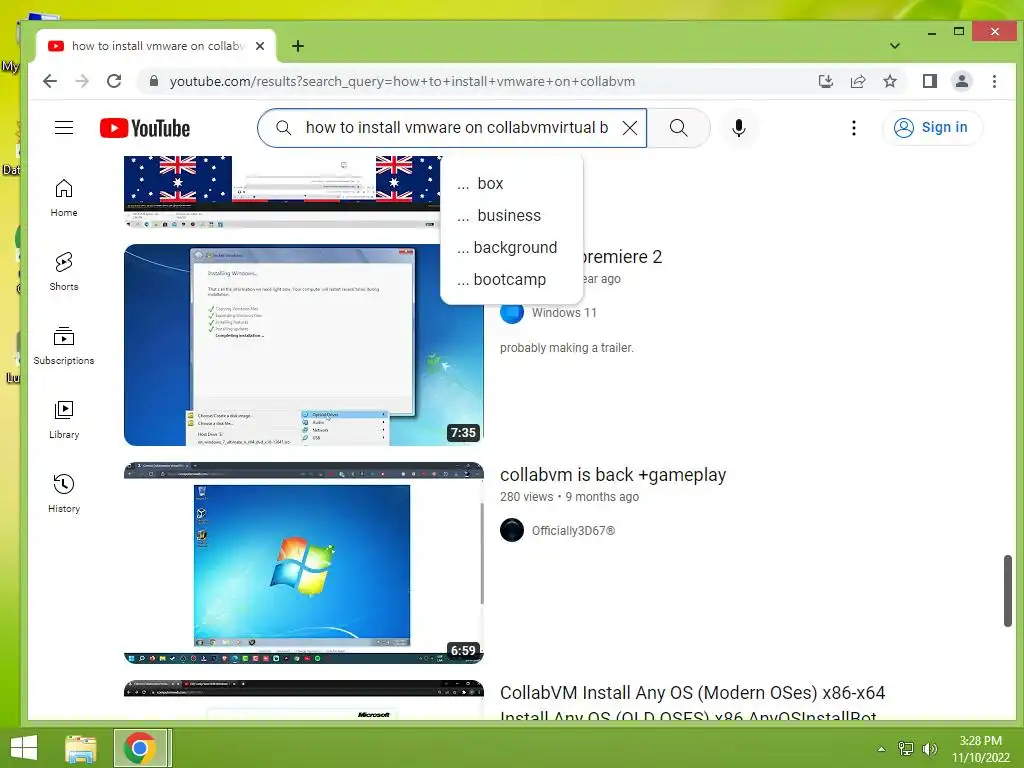The width and height of the screenshot is (1024, 768).
Task: Sign in to YouTube
Action: (x=932, y=127)
